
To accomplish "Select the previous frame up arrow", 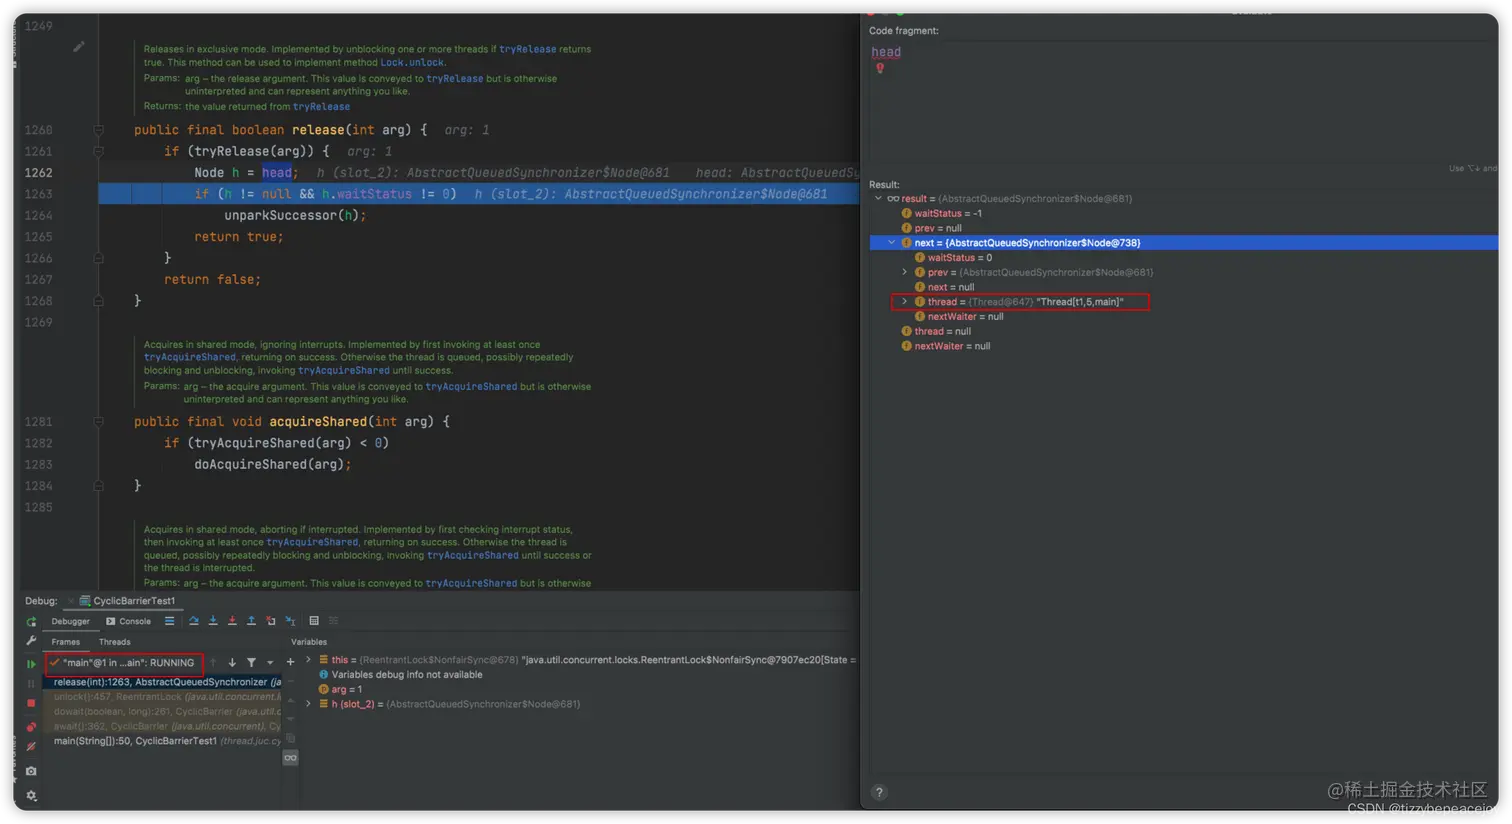I will (x=213, y=662).
